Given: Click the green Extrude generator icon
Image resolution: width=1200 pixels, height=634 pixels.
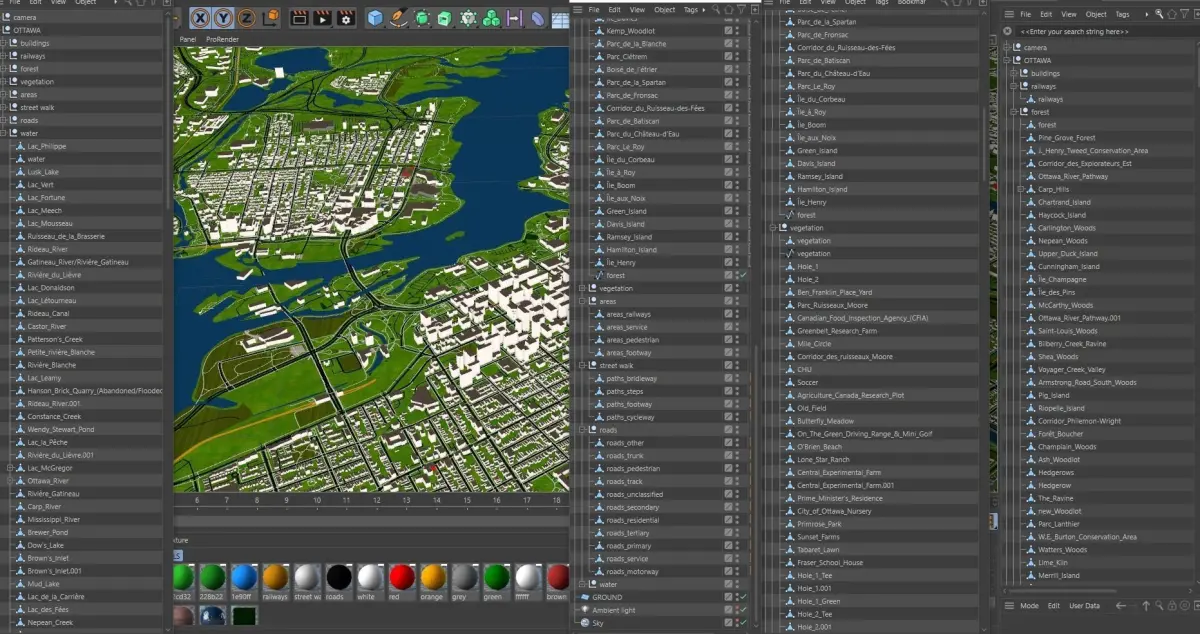Looking at the screenshot, I should pyautogui.click(x=445, y=18).
